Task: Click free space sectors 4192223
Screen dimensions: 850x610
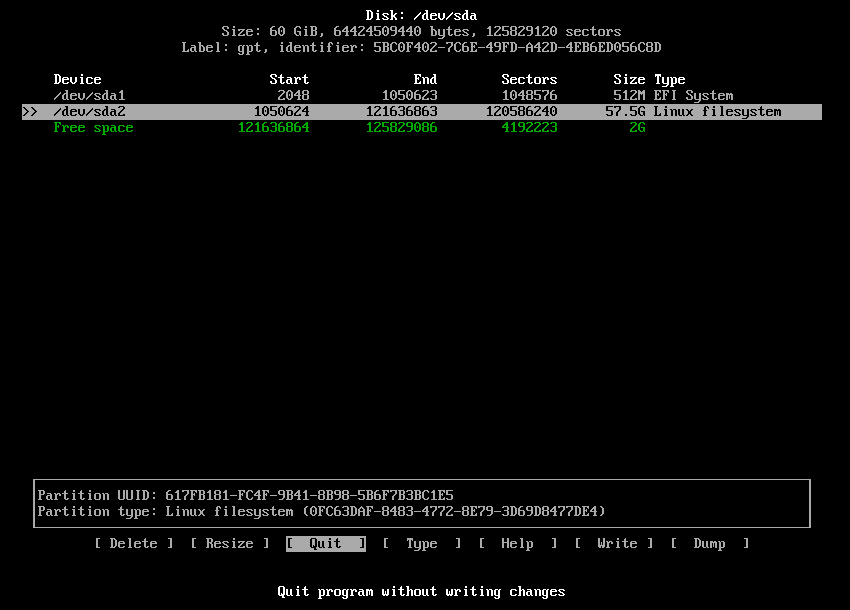Action: pos(529,128)
